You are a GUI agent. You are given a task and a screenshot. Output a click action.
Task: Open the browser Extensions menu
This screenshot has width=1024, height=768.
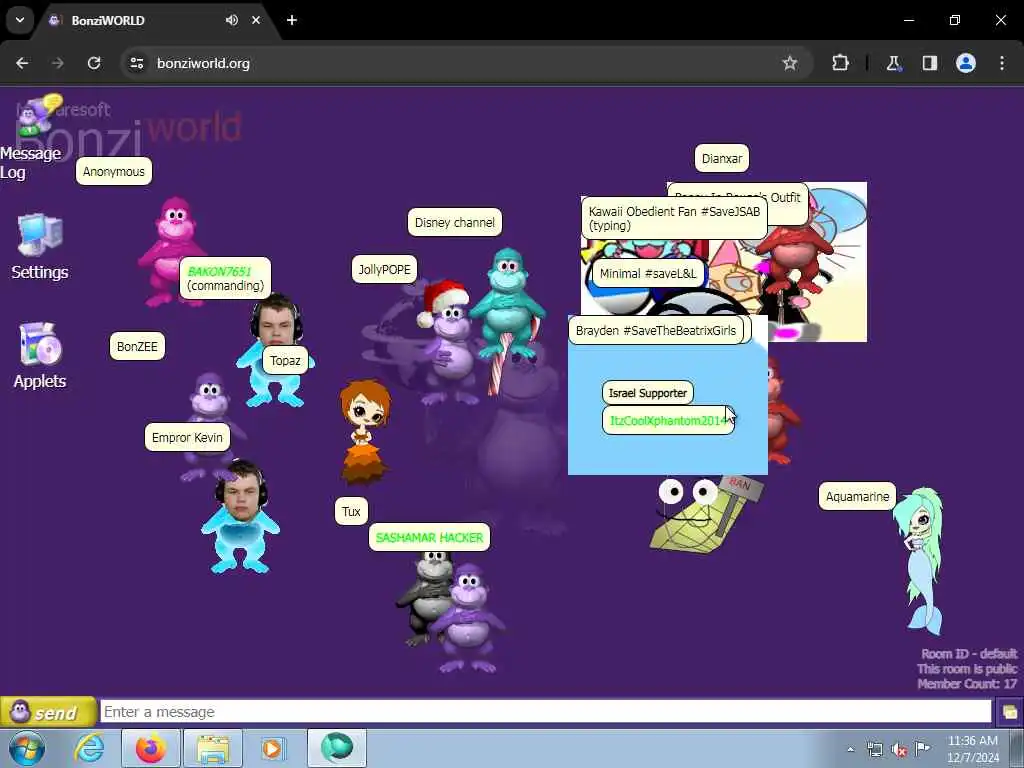point(840,63)
